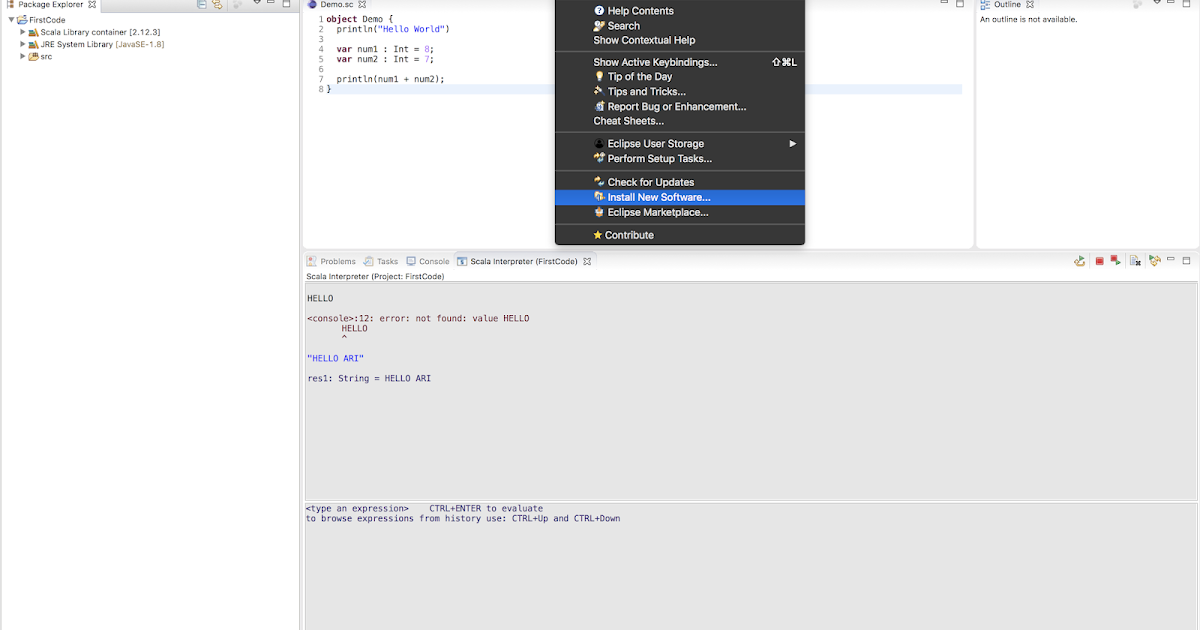Clear the Scala interpreter console output
1200x630 pixels.
coord(1134,261)
